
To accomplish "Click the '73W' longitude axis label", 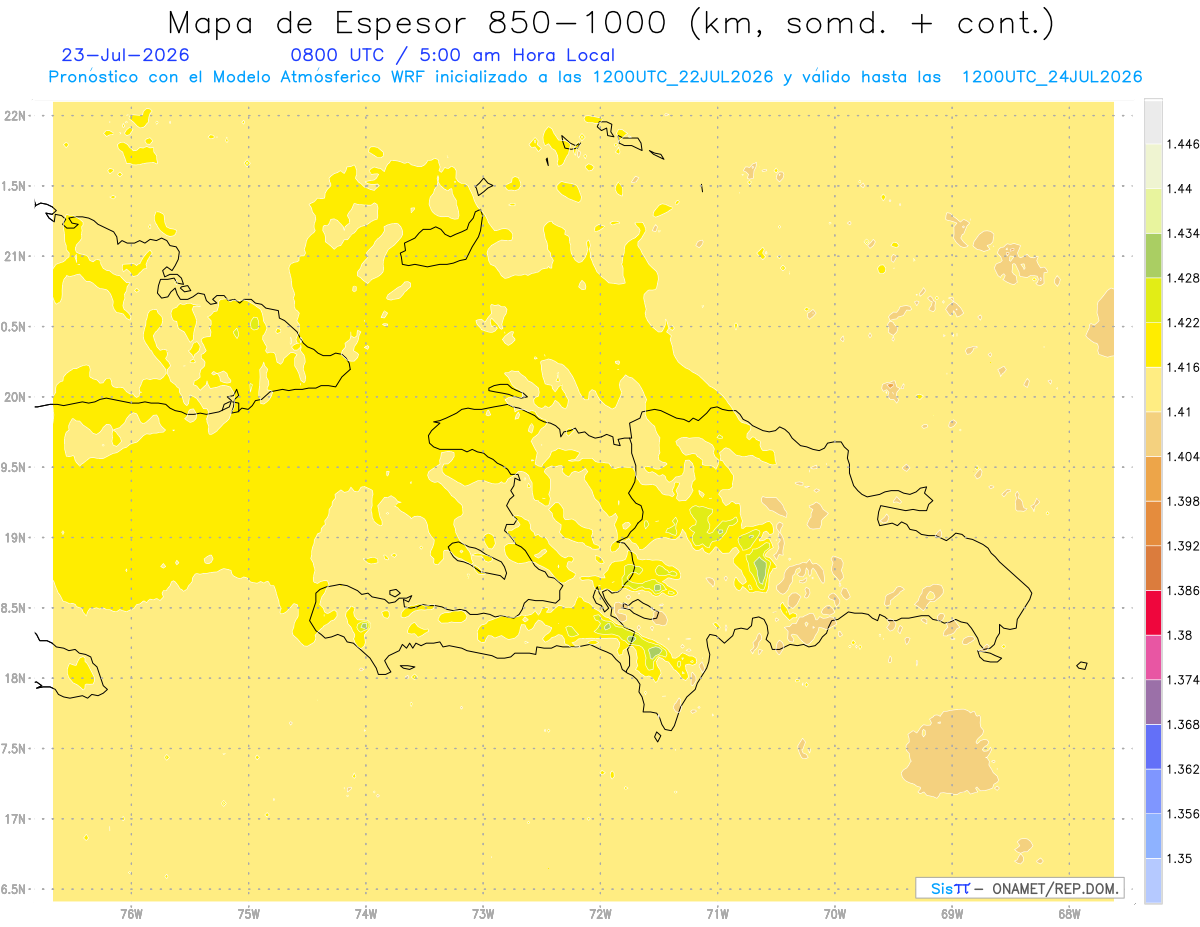I will point(483,914).
